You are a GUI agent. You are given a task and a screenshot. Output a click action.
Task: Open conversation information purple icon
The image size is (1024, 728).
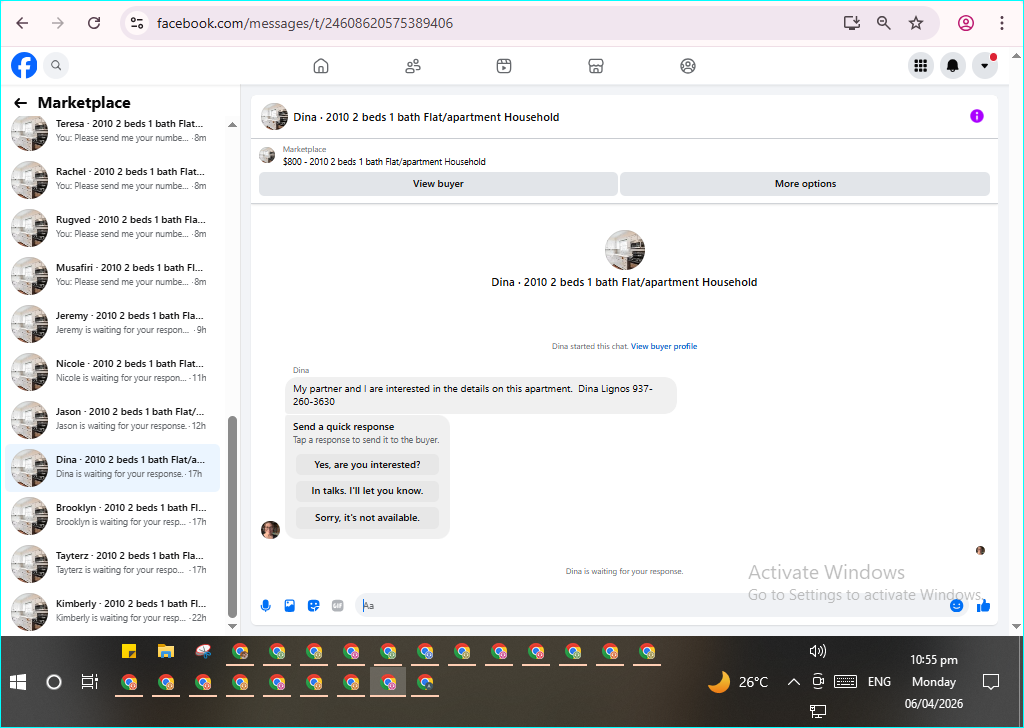coord(976,116)
